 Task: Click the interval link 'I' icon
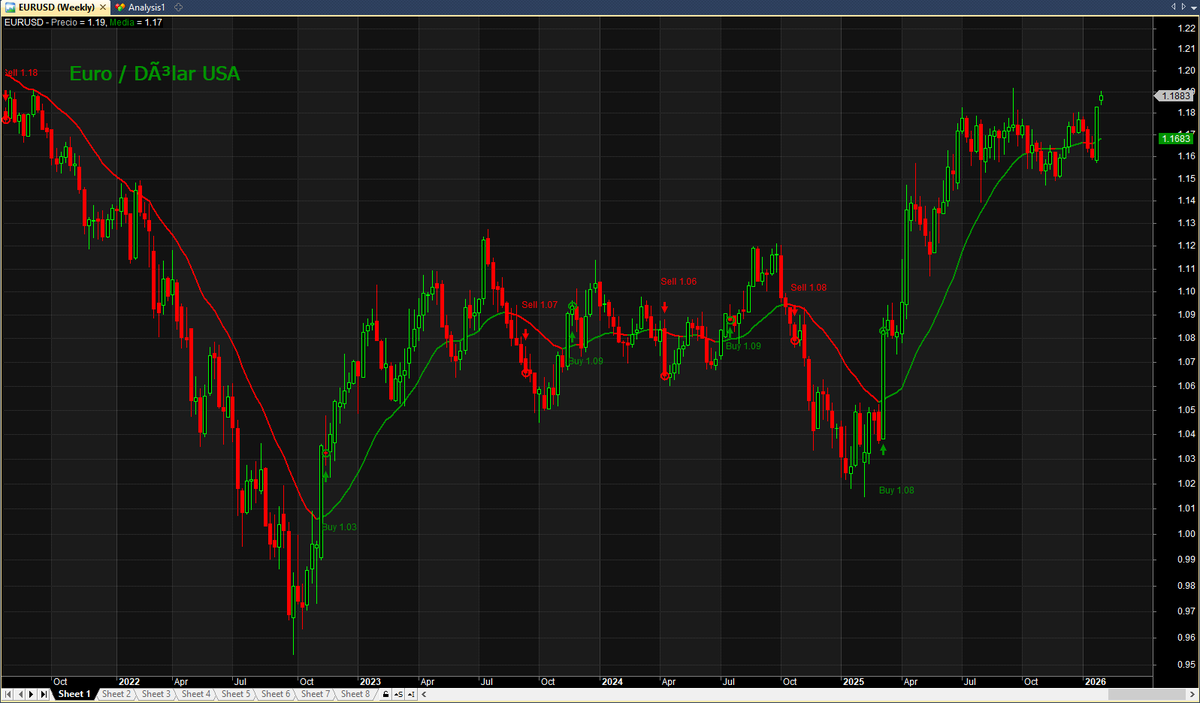click(411, 694)
